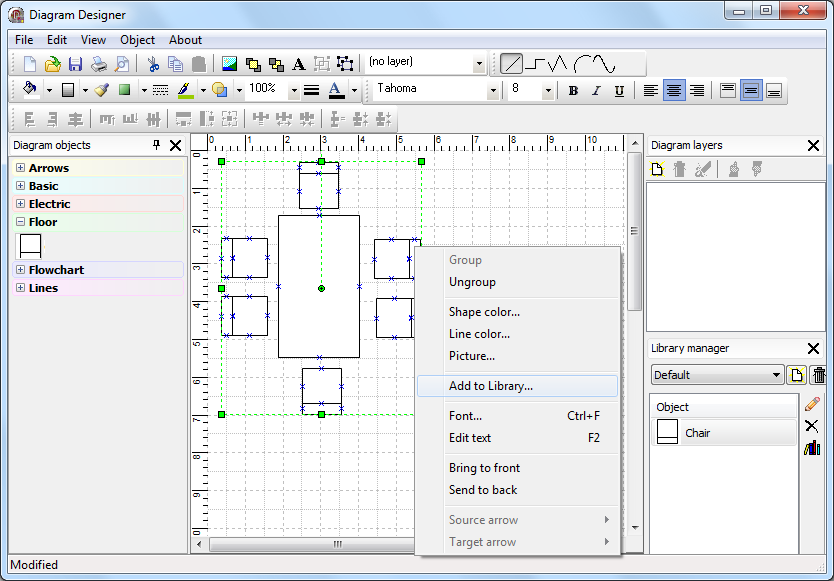Add a new layer in Diagram layers

(x=658, y=169)
